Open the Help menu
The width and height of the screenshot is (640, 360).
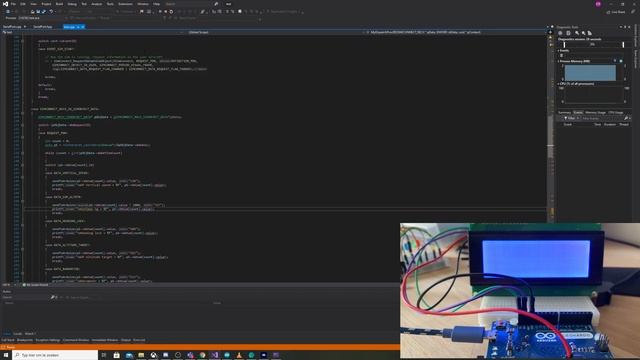(x=156, y=4)
